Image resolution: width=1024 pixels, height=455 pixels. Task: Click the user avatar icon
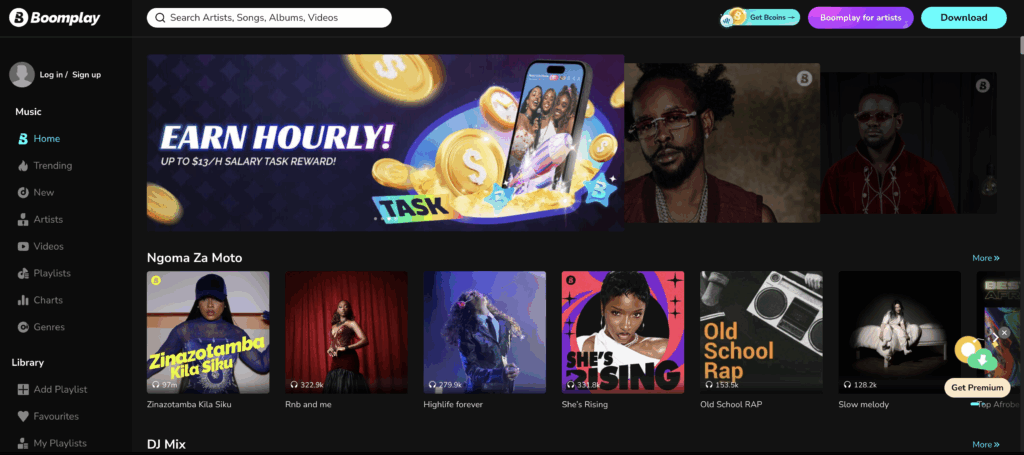pos(22,74)
